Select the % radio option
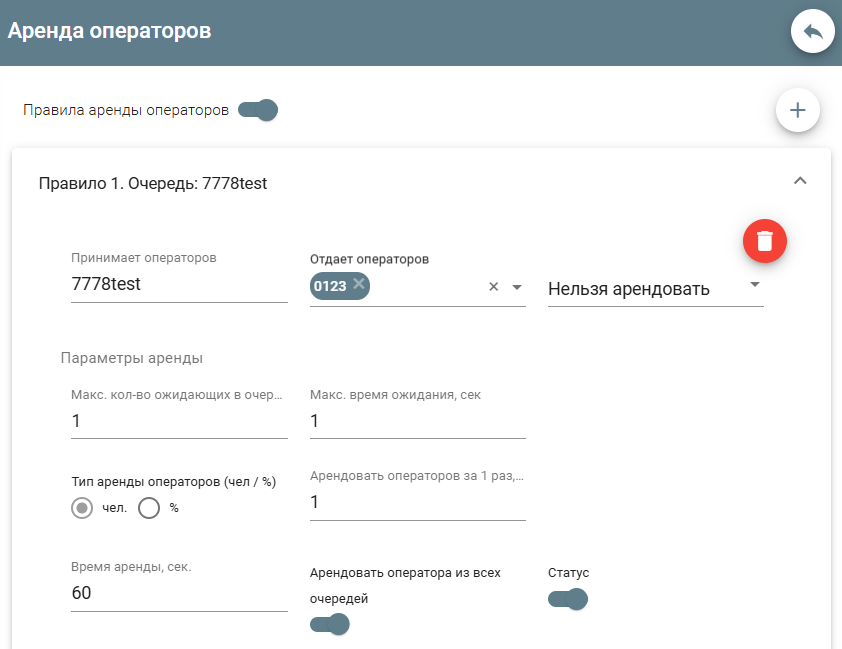Viewport: 842px width, 649px height. click(149, 508)
